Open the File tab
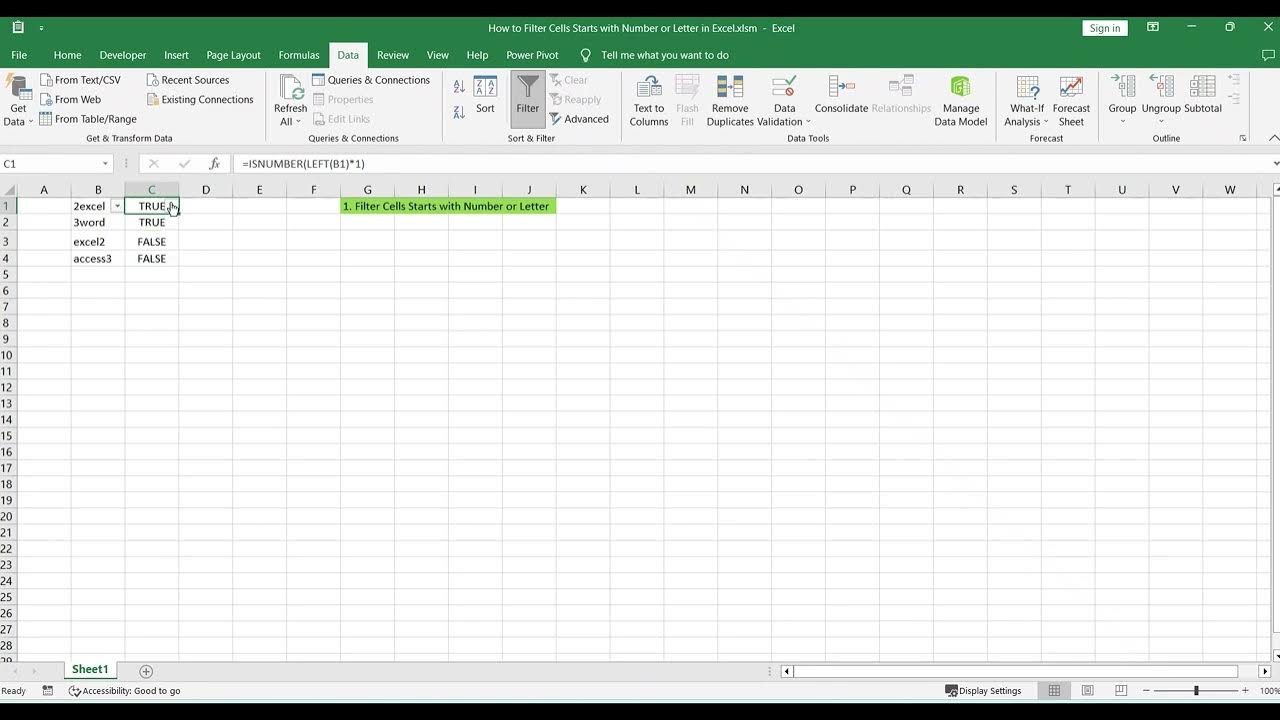 point(19,56)
